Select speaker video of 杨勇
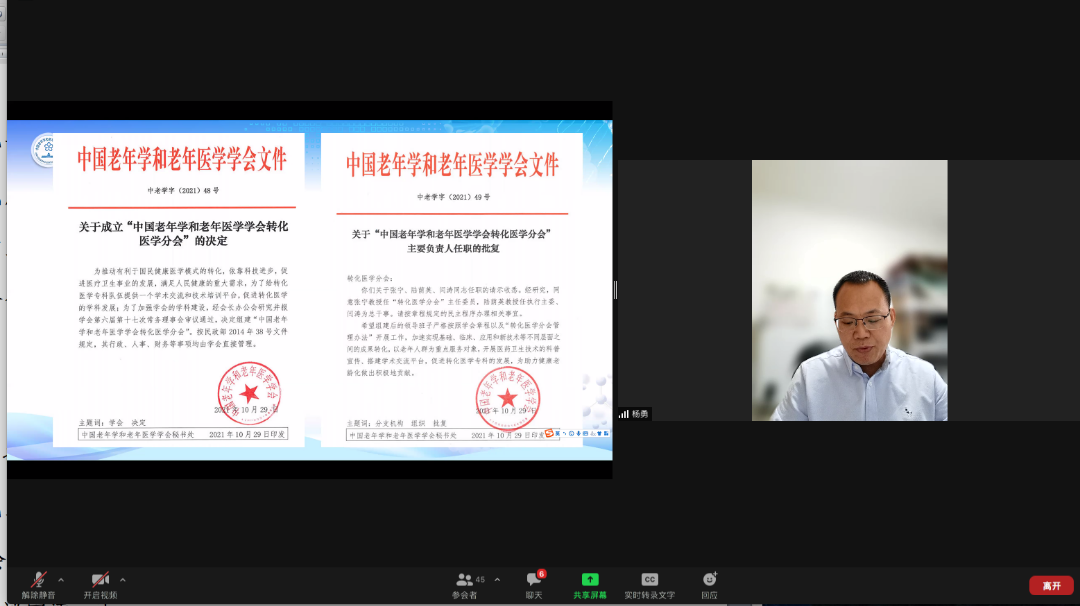 (x=849, y=290)
